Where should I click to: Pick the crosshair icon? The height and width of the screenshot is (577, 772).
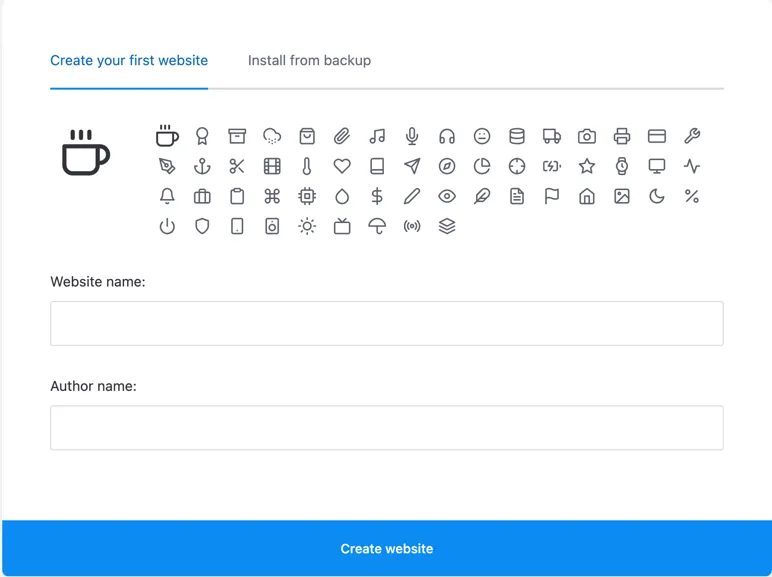coord(517,166)
